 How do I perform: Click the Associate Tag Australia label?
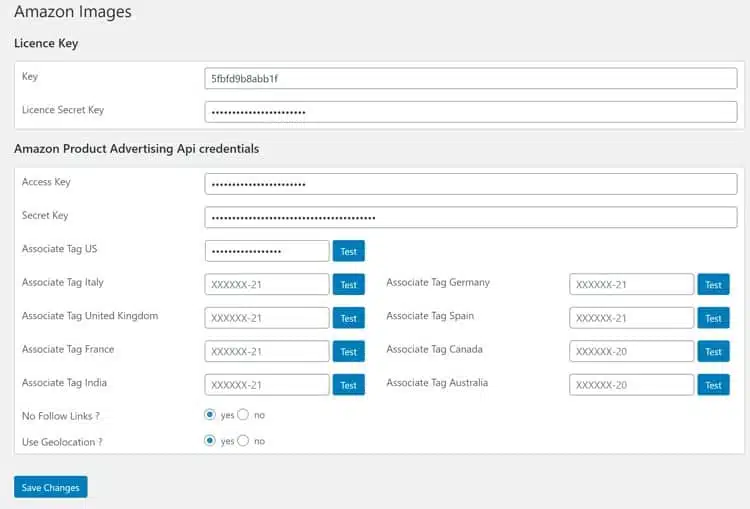[x=437, y=383]
